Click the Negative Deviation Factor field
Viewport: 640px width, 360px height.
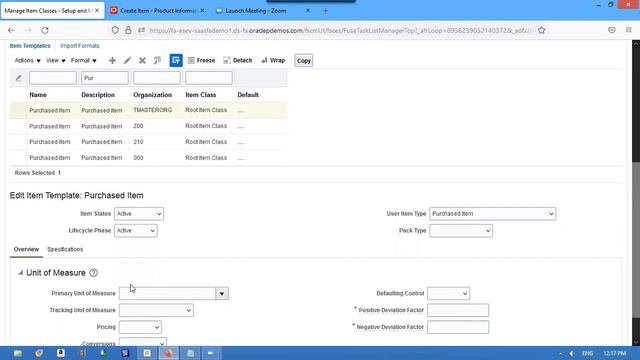pyautogui.click(x=458, y=327)
